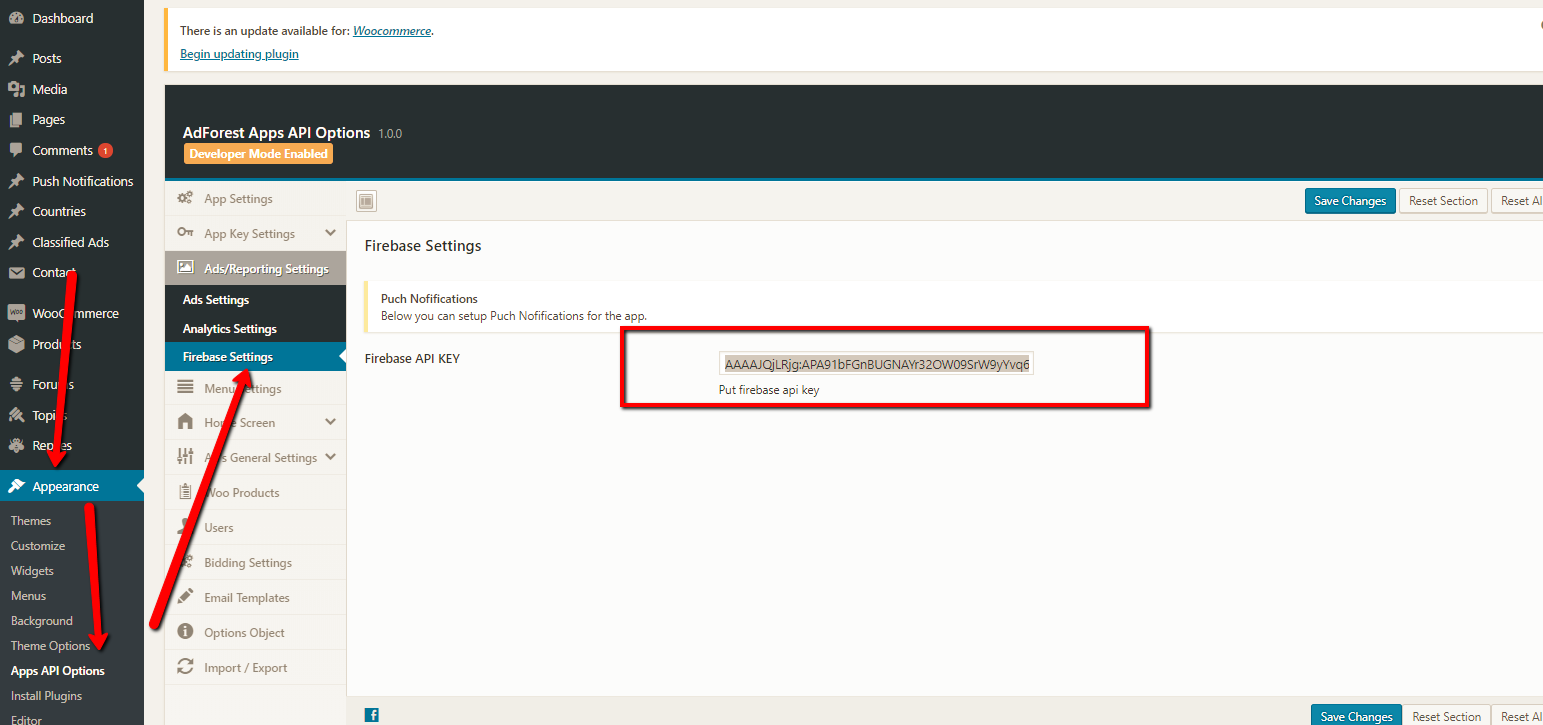
Task: Click the expand all sections icon
Action: tap(367, 201)
